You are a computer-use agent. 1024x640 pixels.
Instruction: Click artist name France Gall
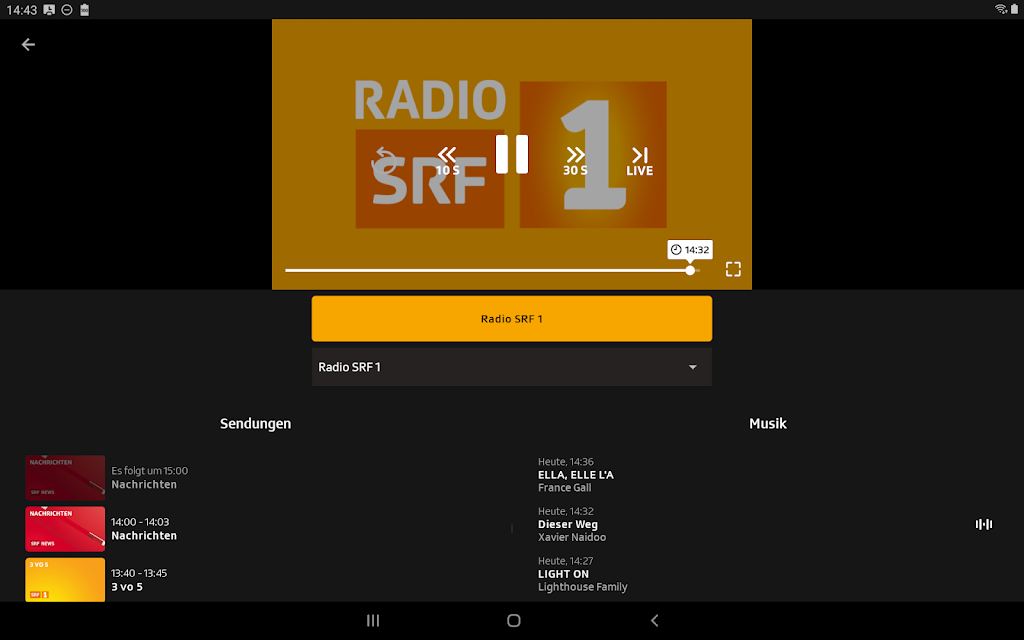[x=564, y=488]
